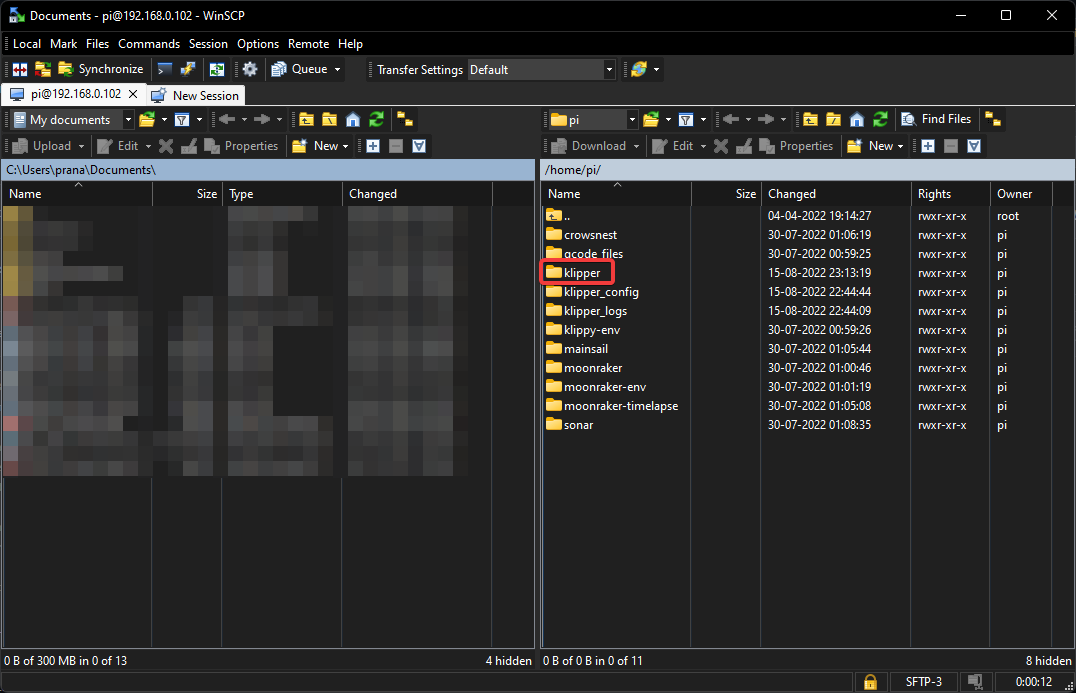Click the Find Files button
Screen dimensions: 1076x693
937,119
